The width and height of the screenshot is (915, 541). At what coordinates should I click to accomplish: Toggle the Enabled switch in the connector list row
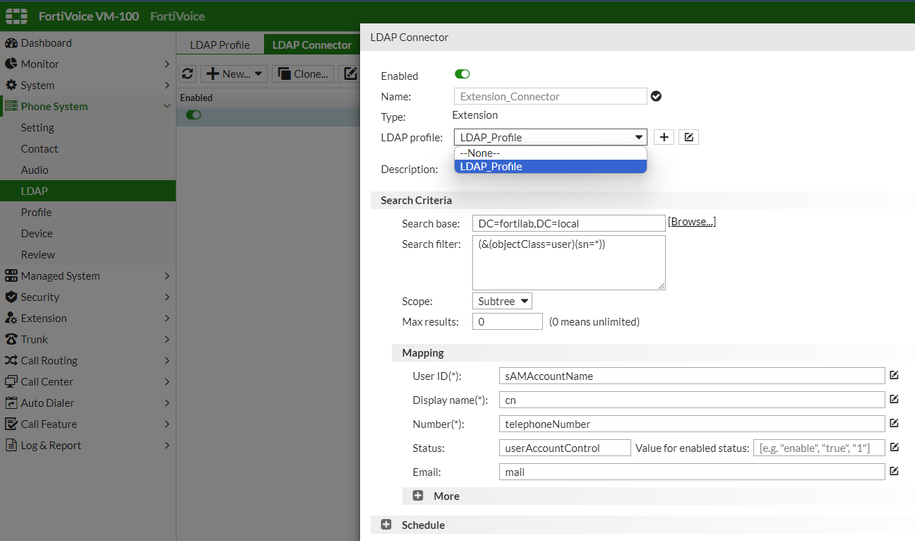(x=194, y=115)
